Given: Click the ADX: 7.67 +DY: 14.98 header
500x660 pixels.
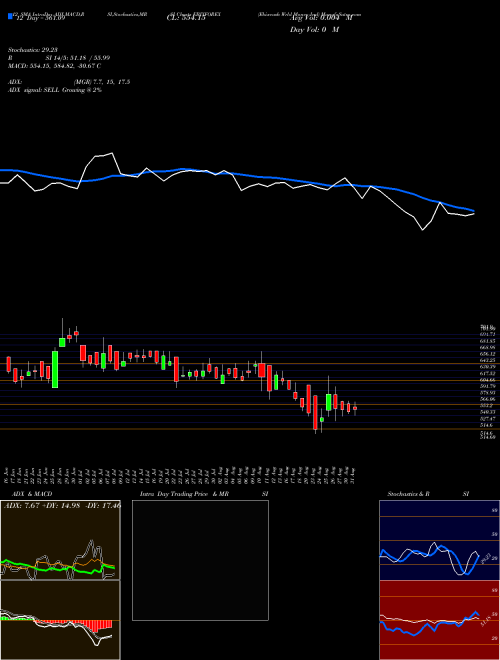Looking at the screenshot, I should (62, 505).
